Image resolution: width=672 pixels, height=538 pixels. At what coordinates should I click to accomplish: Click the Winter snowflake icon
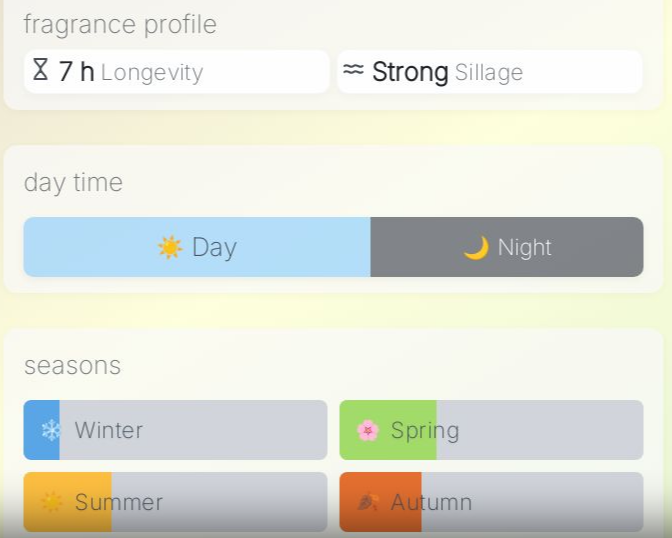click(50, 430)
